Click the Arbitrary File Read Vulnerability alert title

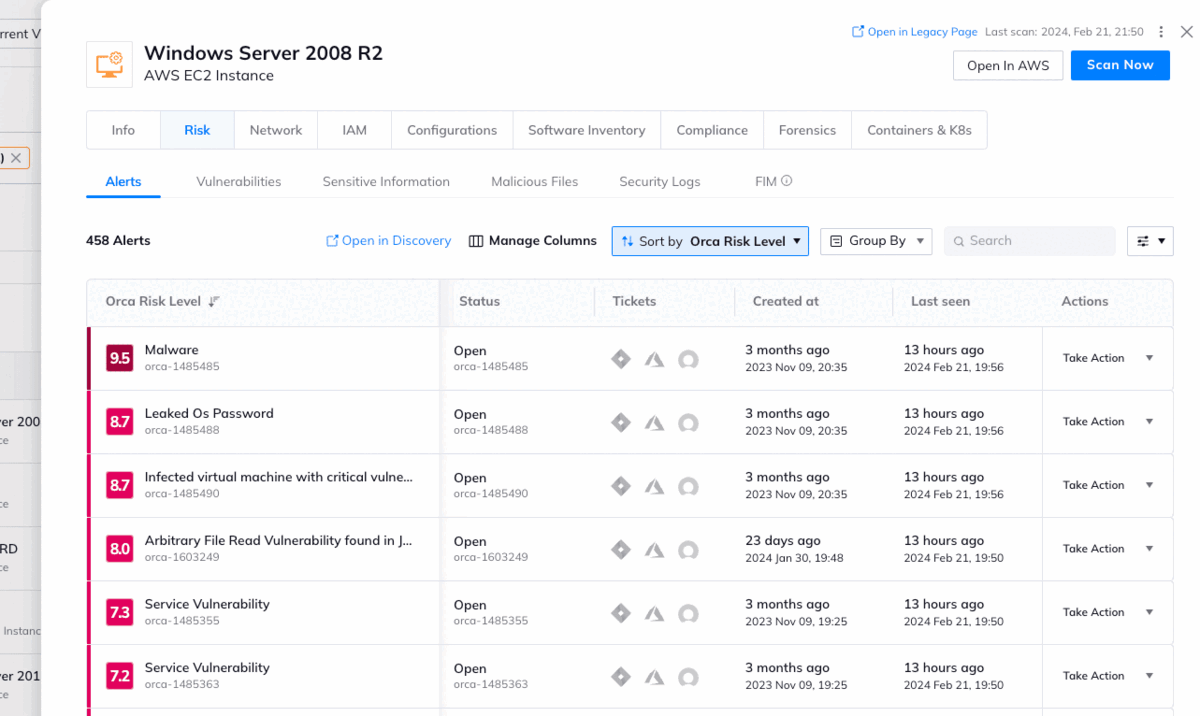pos(278,540)
